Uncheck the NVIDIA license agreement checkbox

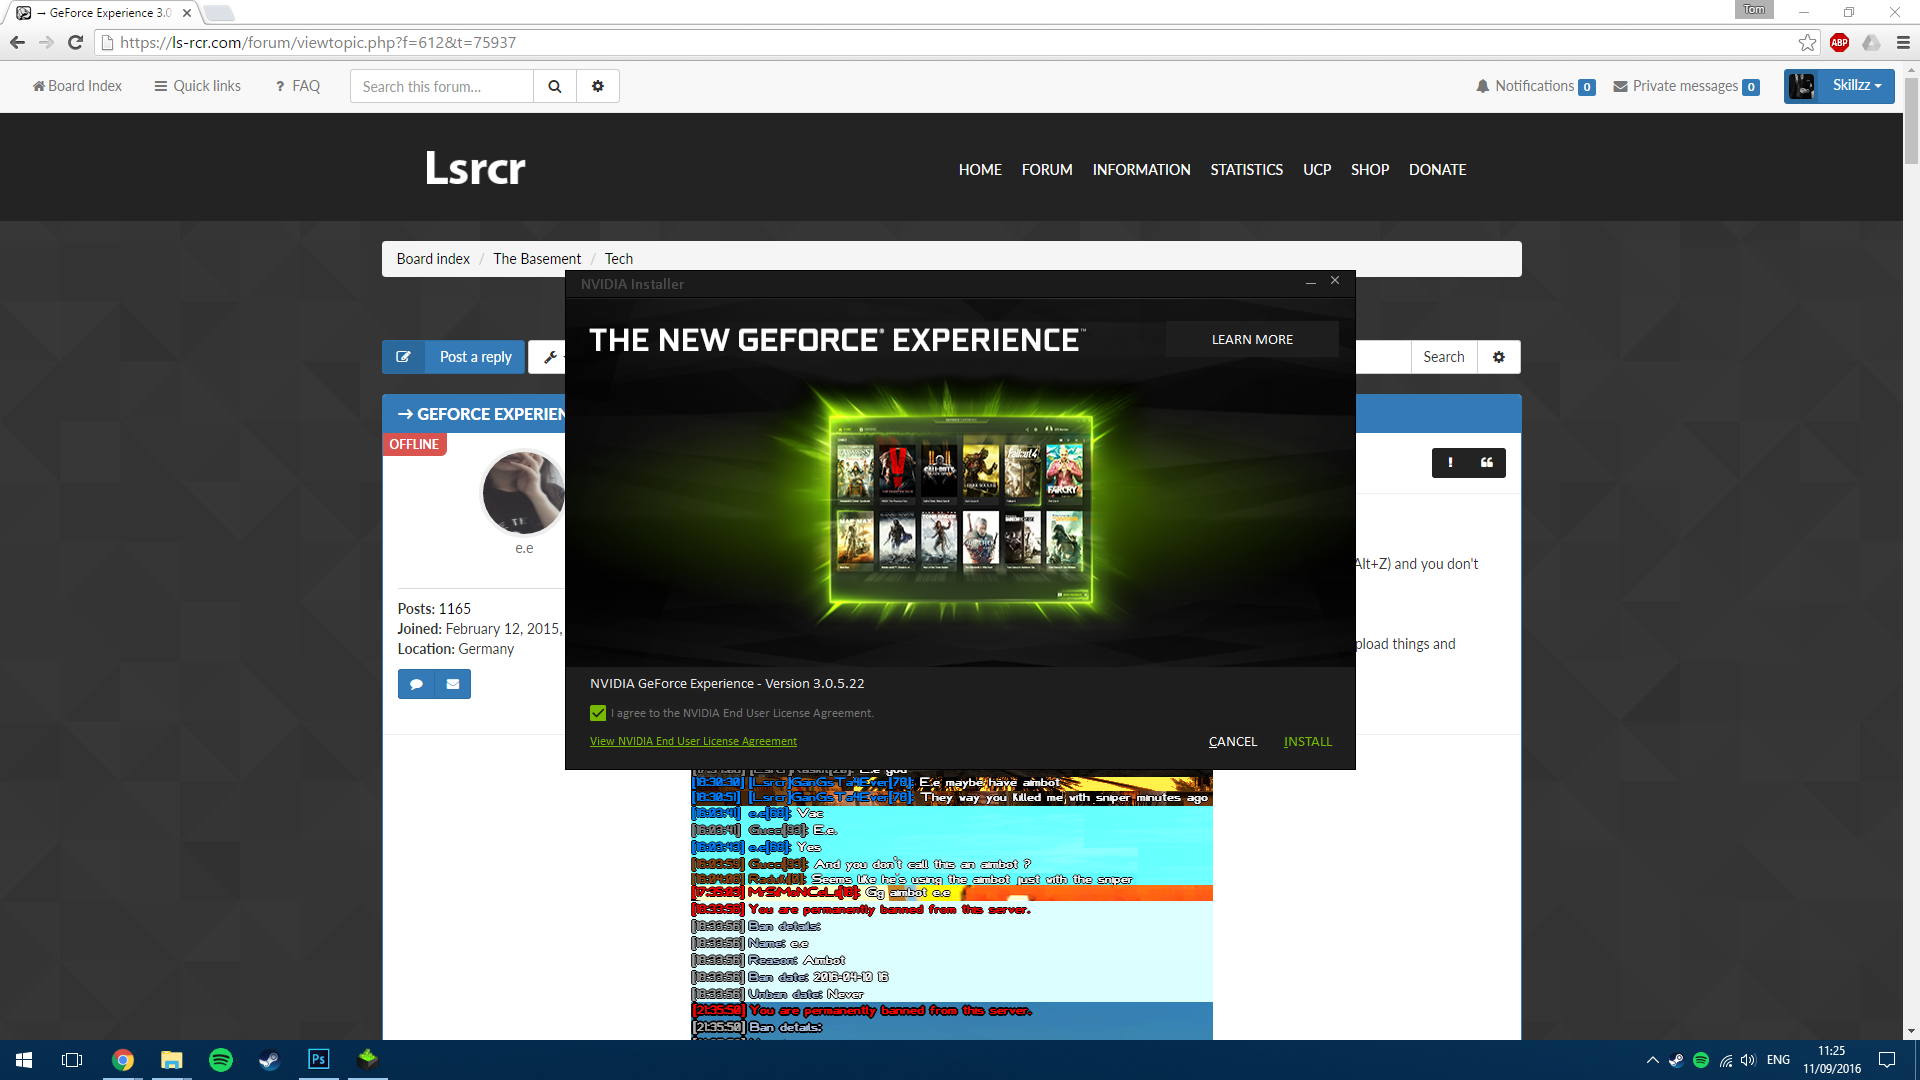[598, 713]
